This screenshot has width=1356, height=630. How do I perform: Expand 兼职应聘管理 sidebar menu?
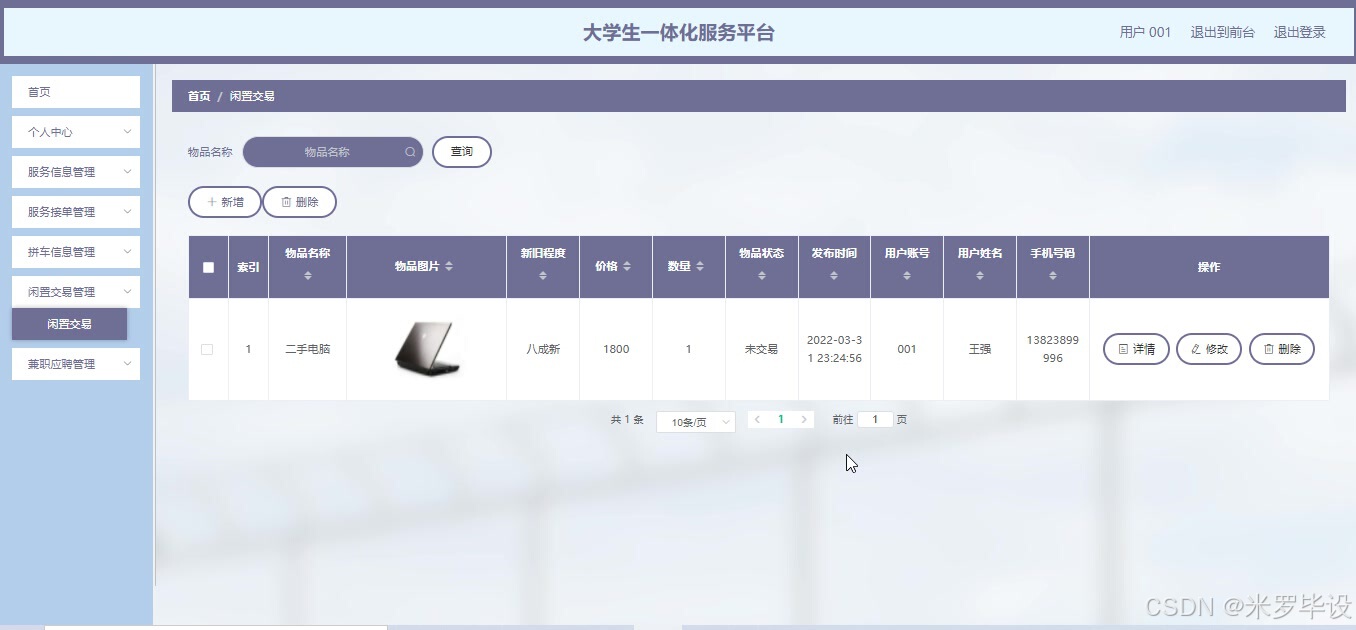[76, 364]
